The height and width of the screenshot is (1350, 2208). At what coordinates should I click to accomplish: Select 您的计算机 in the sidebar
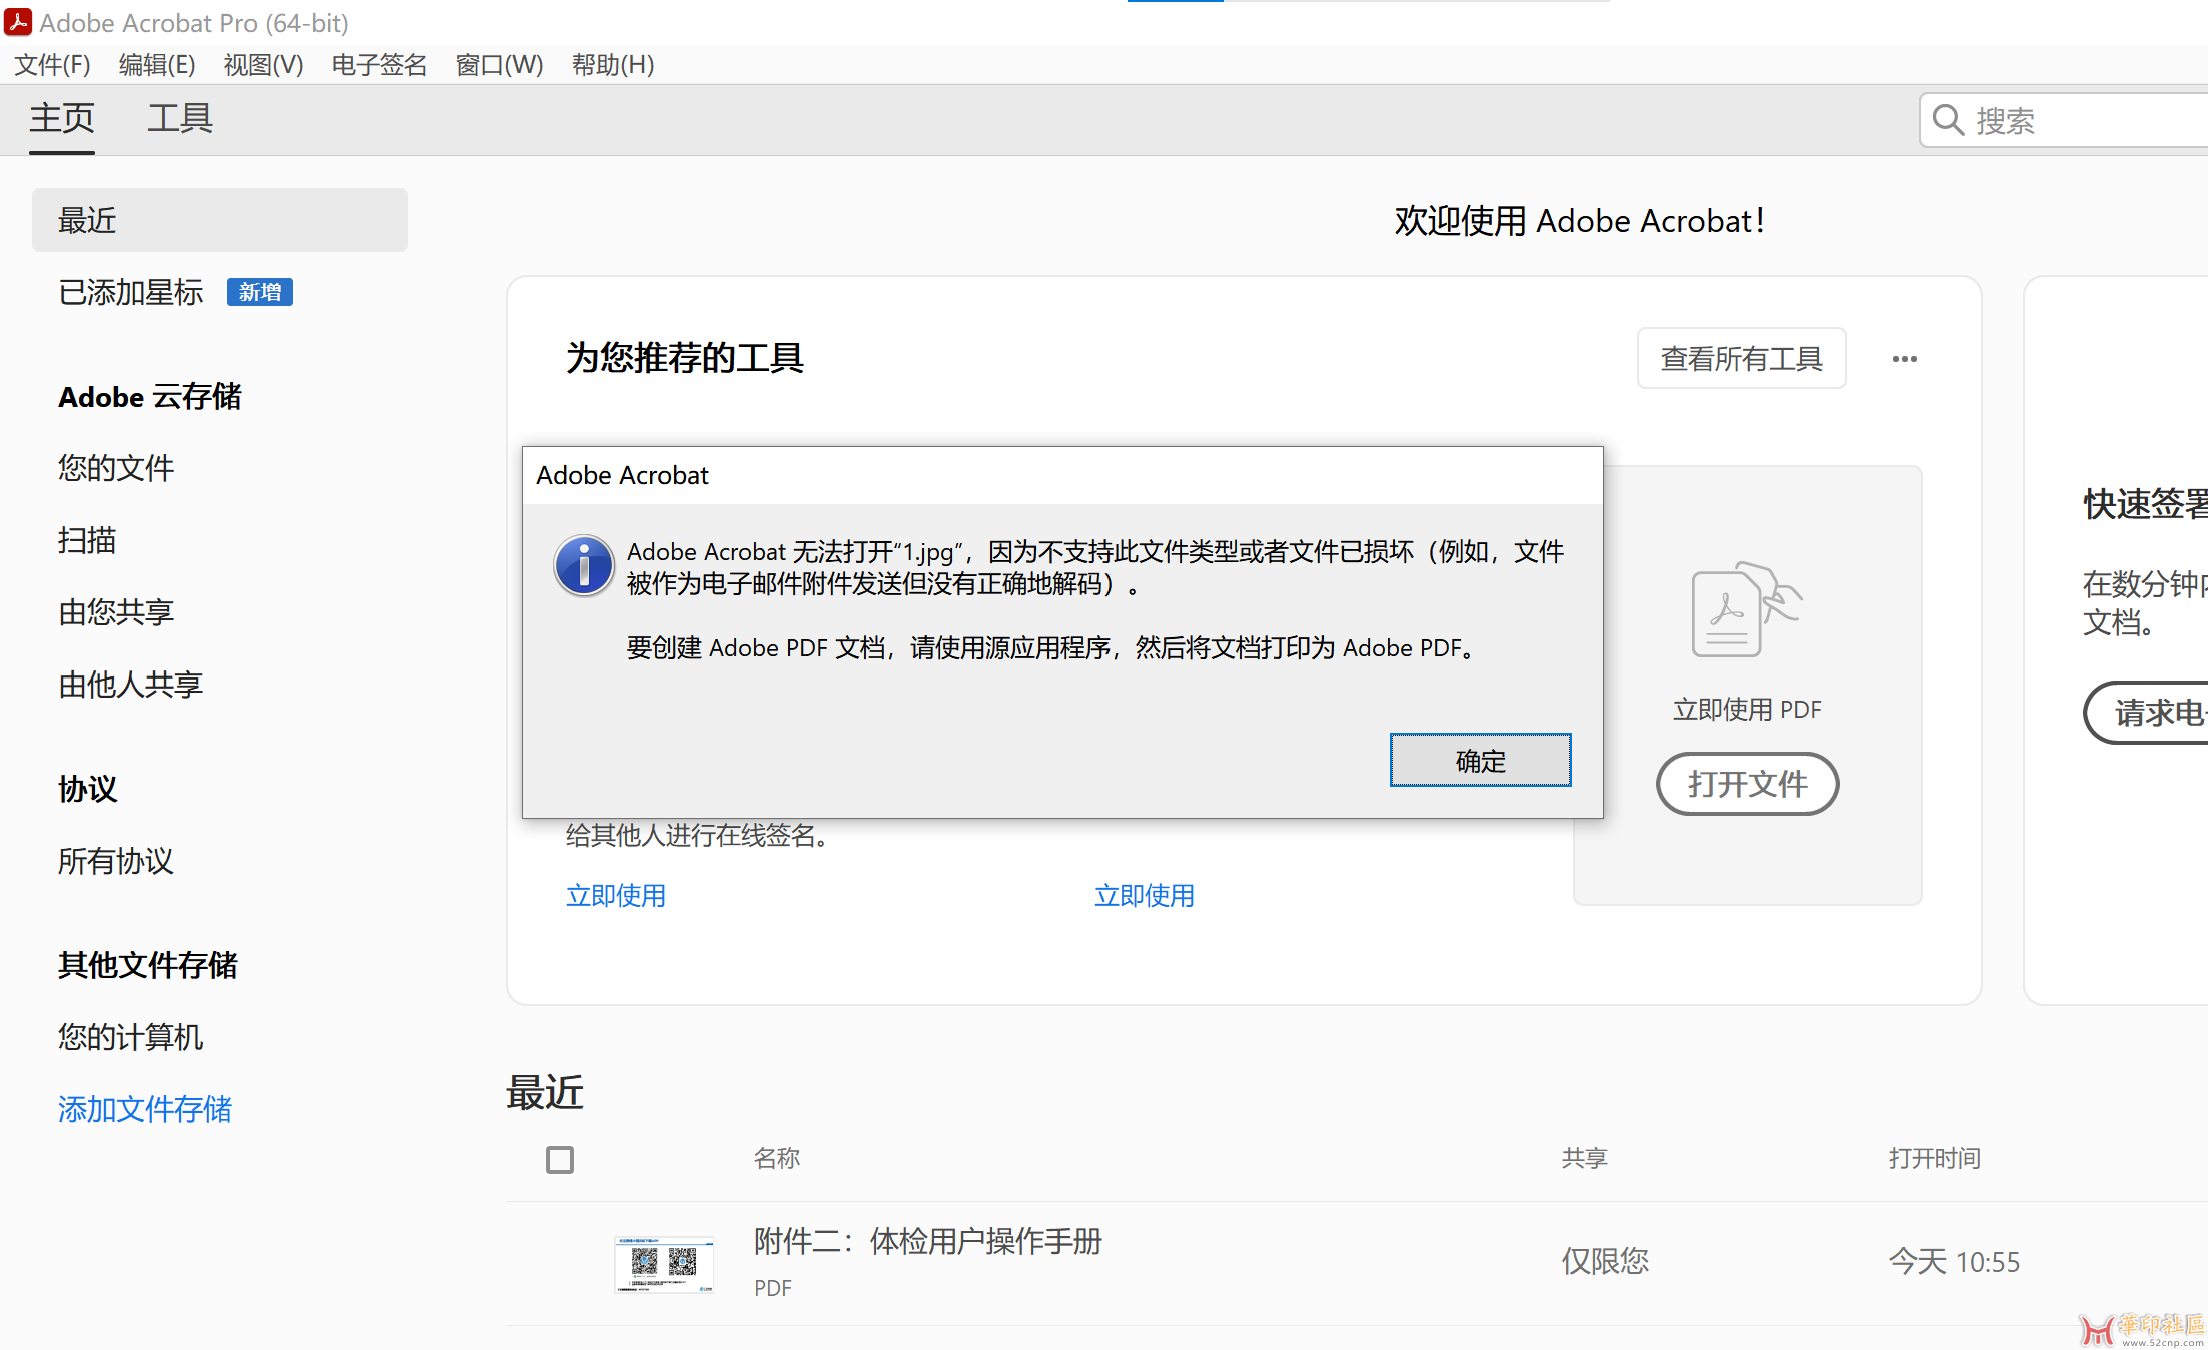tap(130, 1037)
